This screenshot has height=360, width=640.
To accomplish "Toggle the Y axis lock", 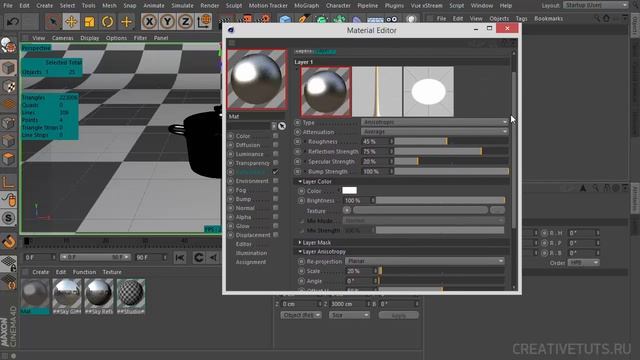I will (167, 22).
